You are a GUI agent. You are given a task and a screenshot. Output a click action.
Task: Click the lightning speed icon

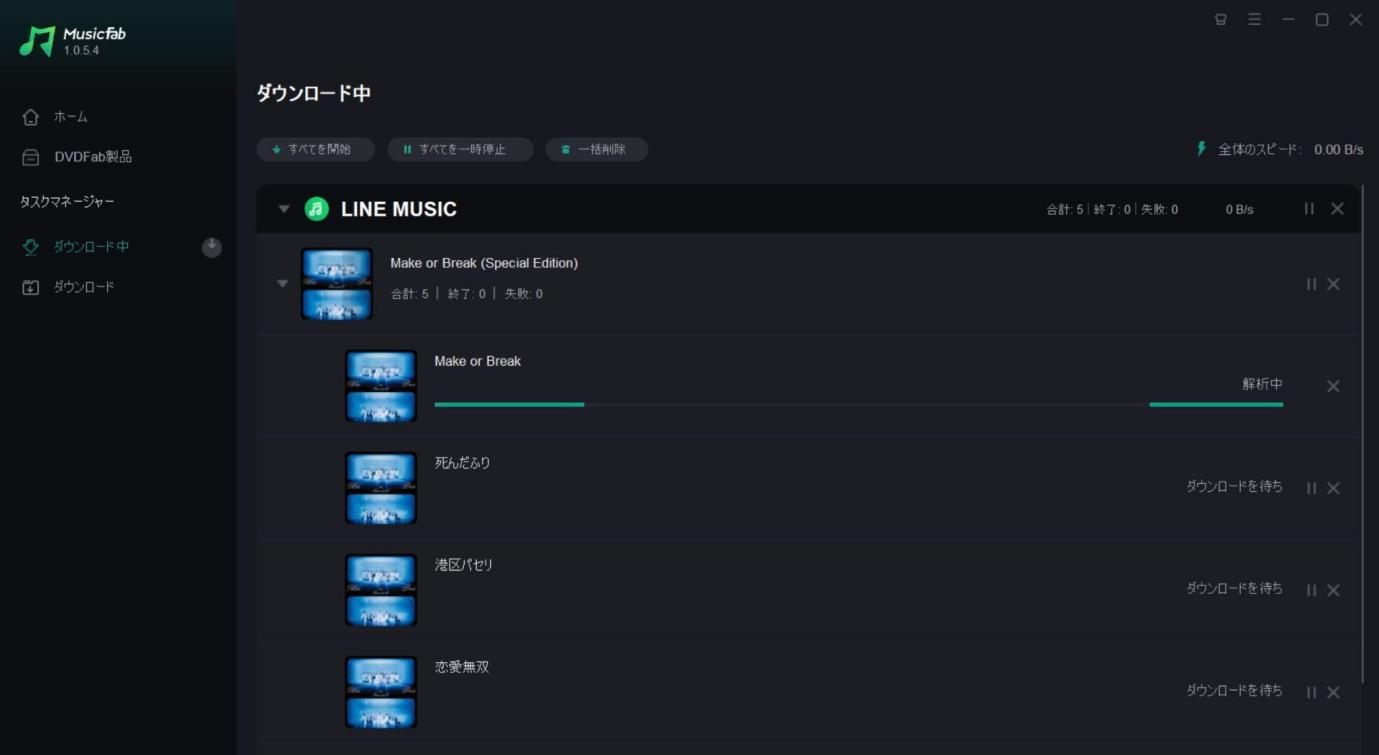point(1202,149)
